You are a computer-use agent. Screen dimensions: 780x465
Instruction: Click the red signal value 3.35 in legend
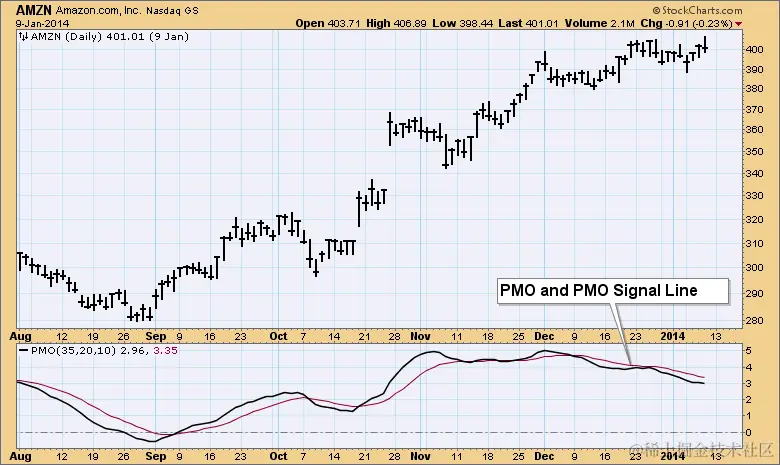[166, 351]
